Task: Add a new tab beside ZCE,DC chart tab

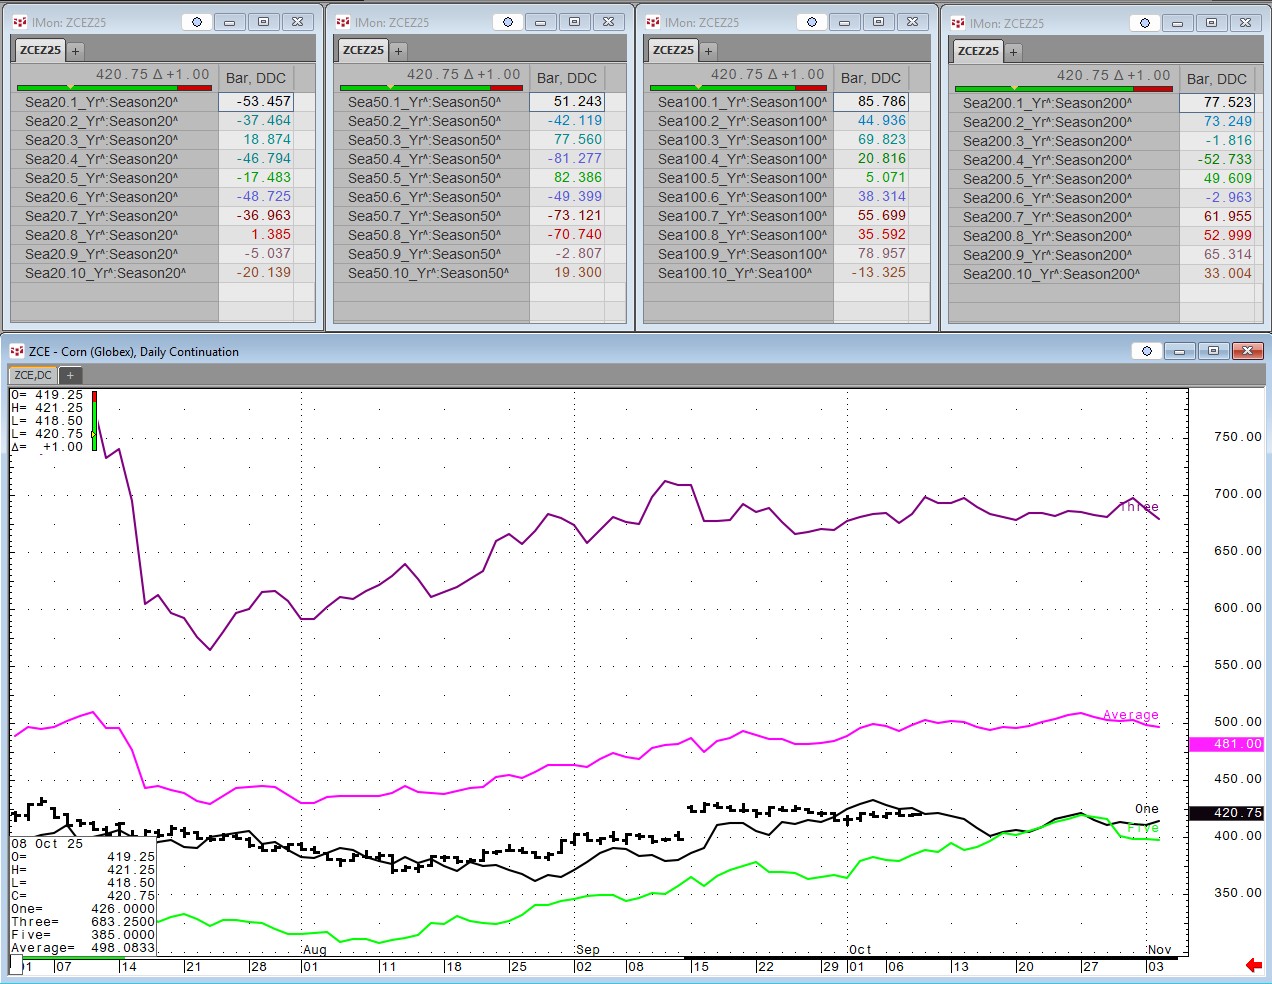Action: [70, 375]
